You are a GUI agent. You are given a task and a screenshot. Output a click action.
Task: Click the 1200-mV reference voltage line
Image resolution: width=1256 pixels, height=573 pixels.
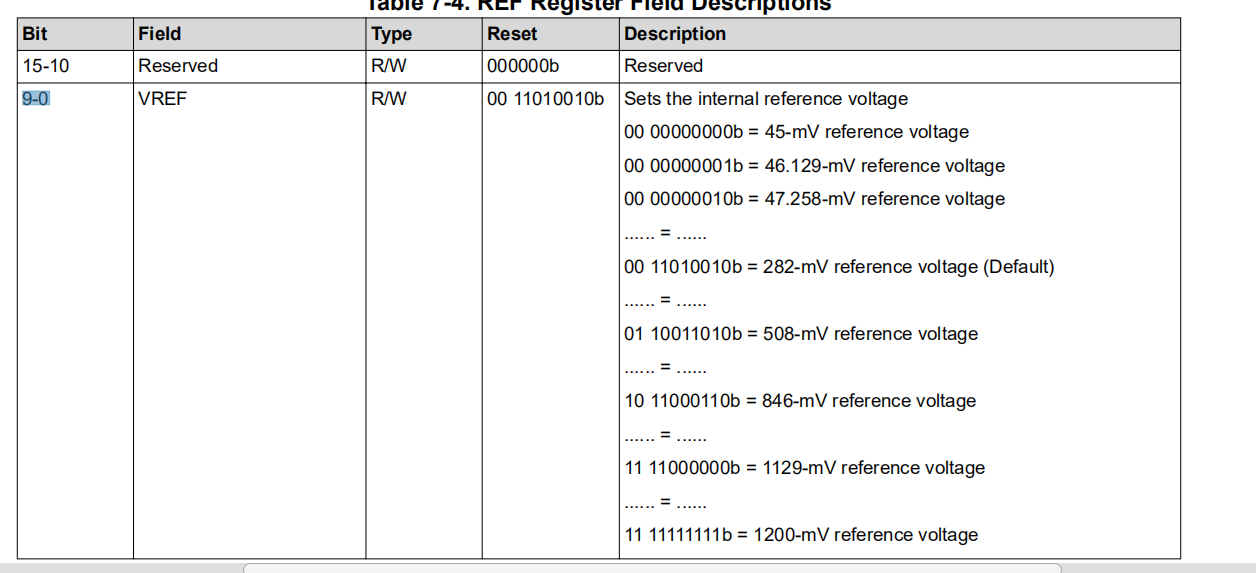[801, 535]
